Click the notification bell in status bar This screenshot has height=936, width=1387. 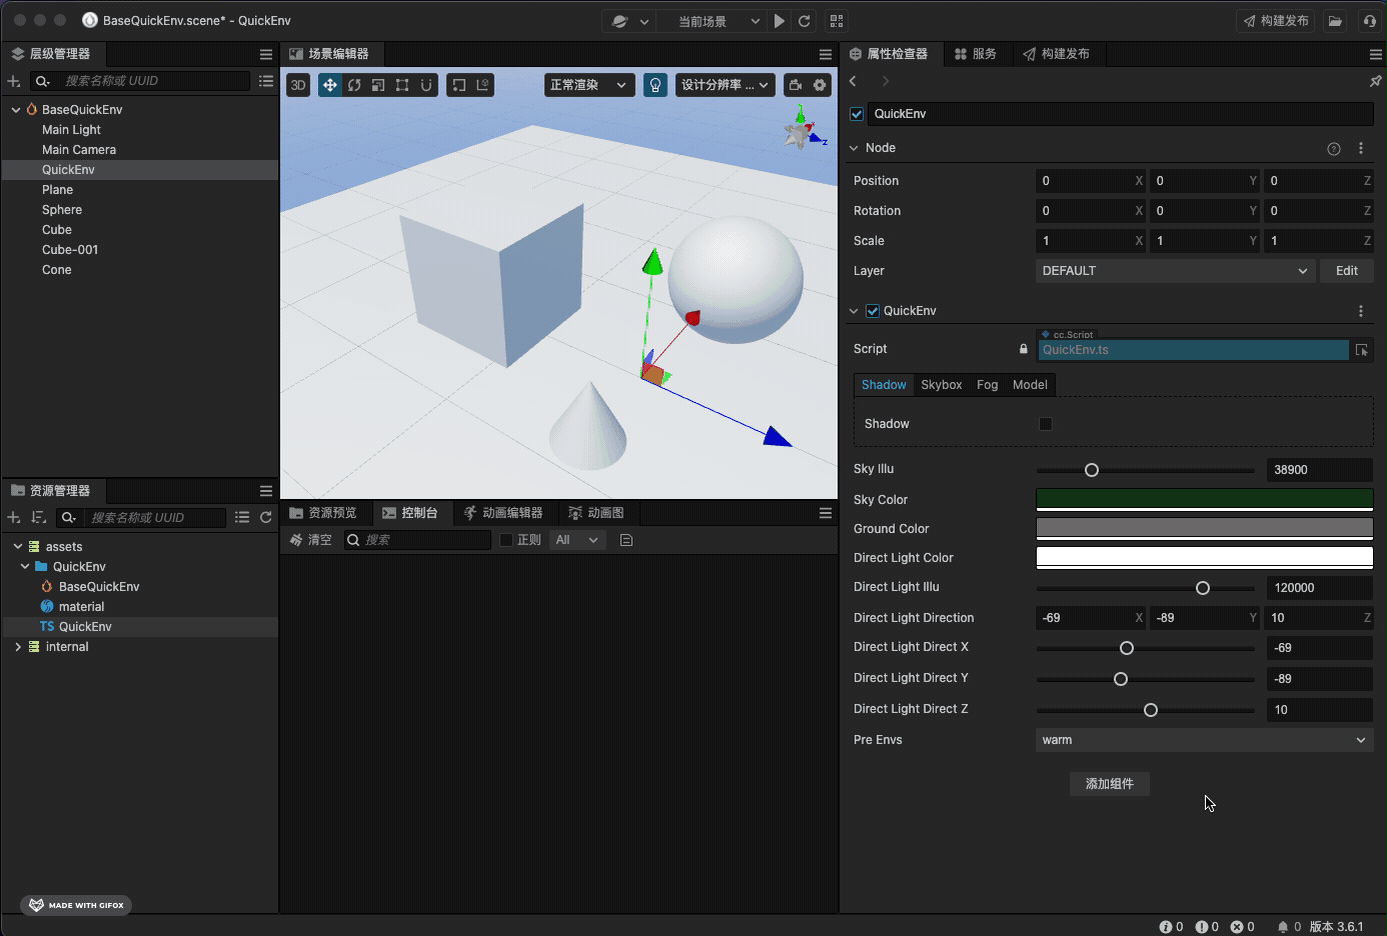tap(1282, 927)
